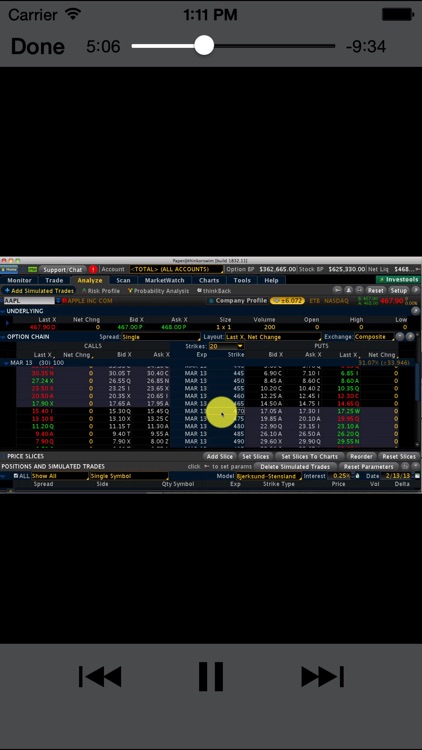422x750 pixels.
Task: Toggle the ALL positions checkbox
Action: [16, 476]
